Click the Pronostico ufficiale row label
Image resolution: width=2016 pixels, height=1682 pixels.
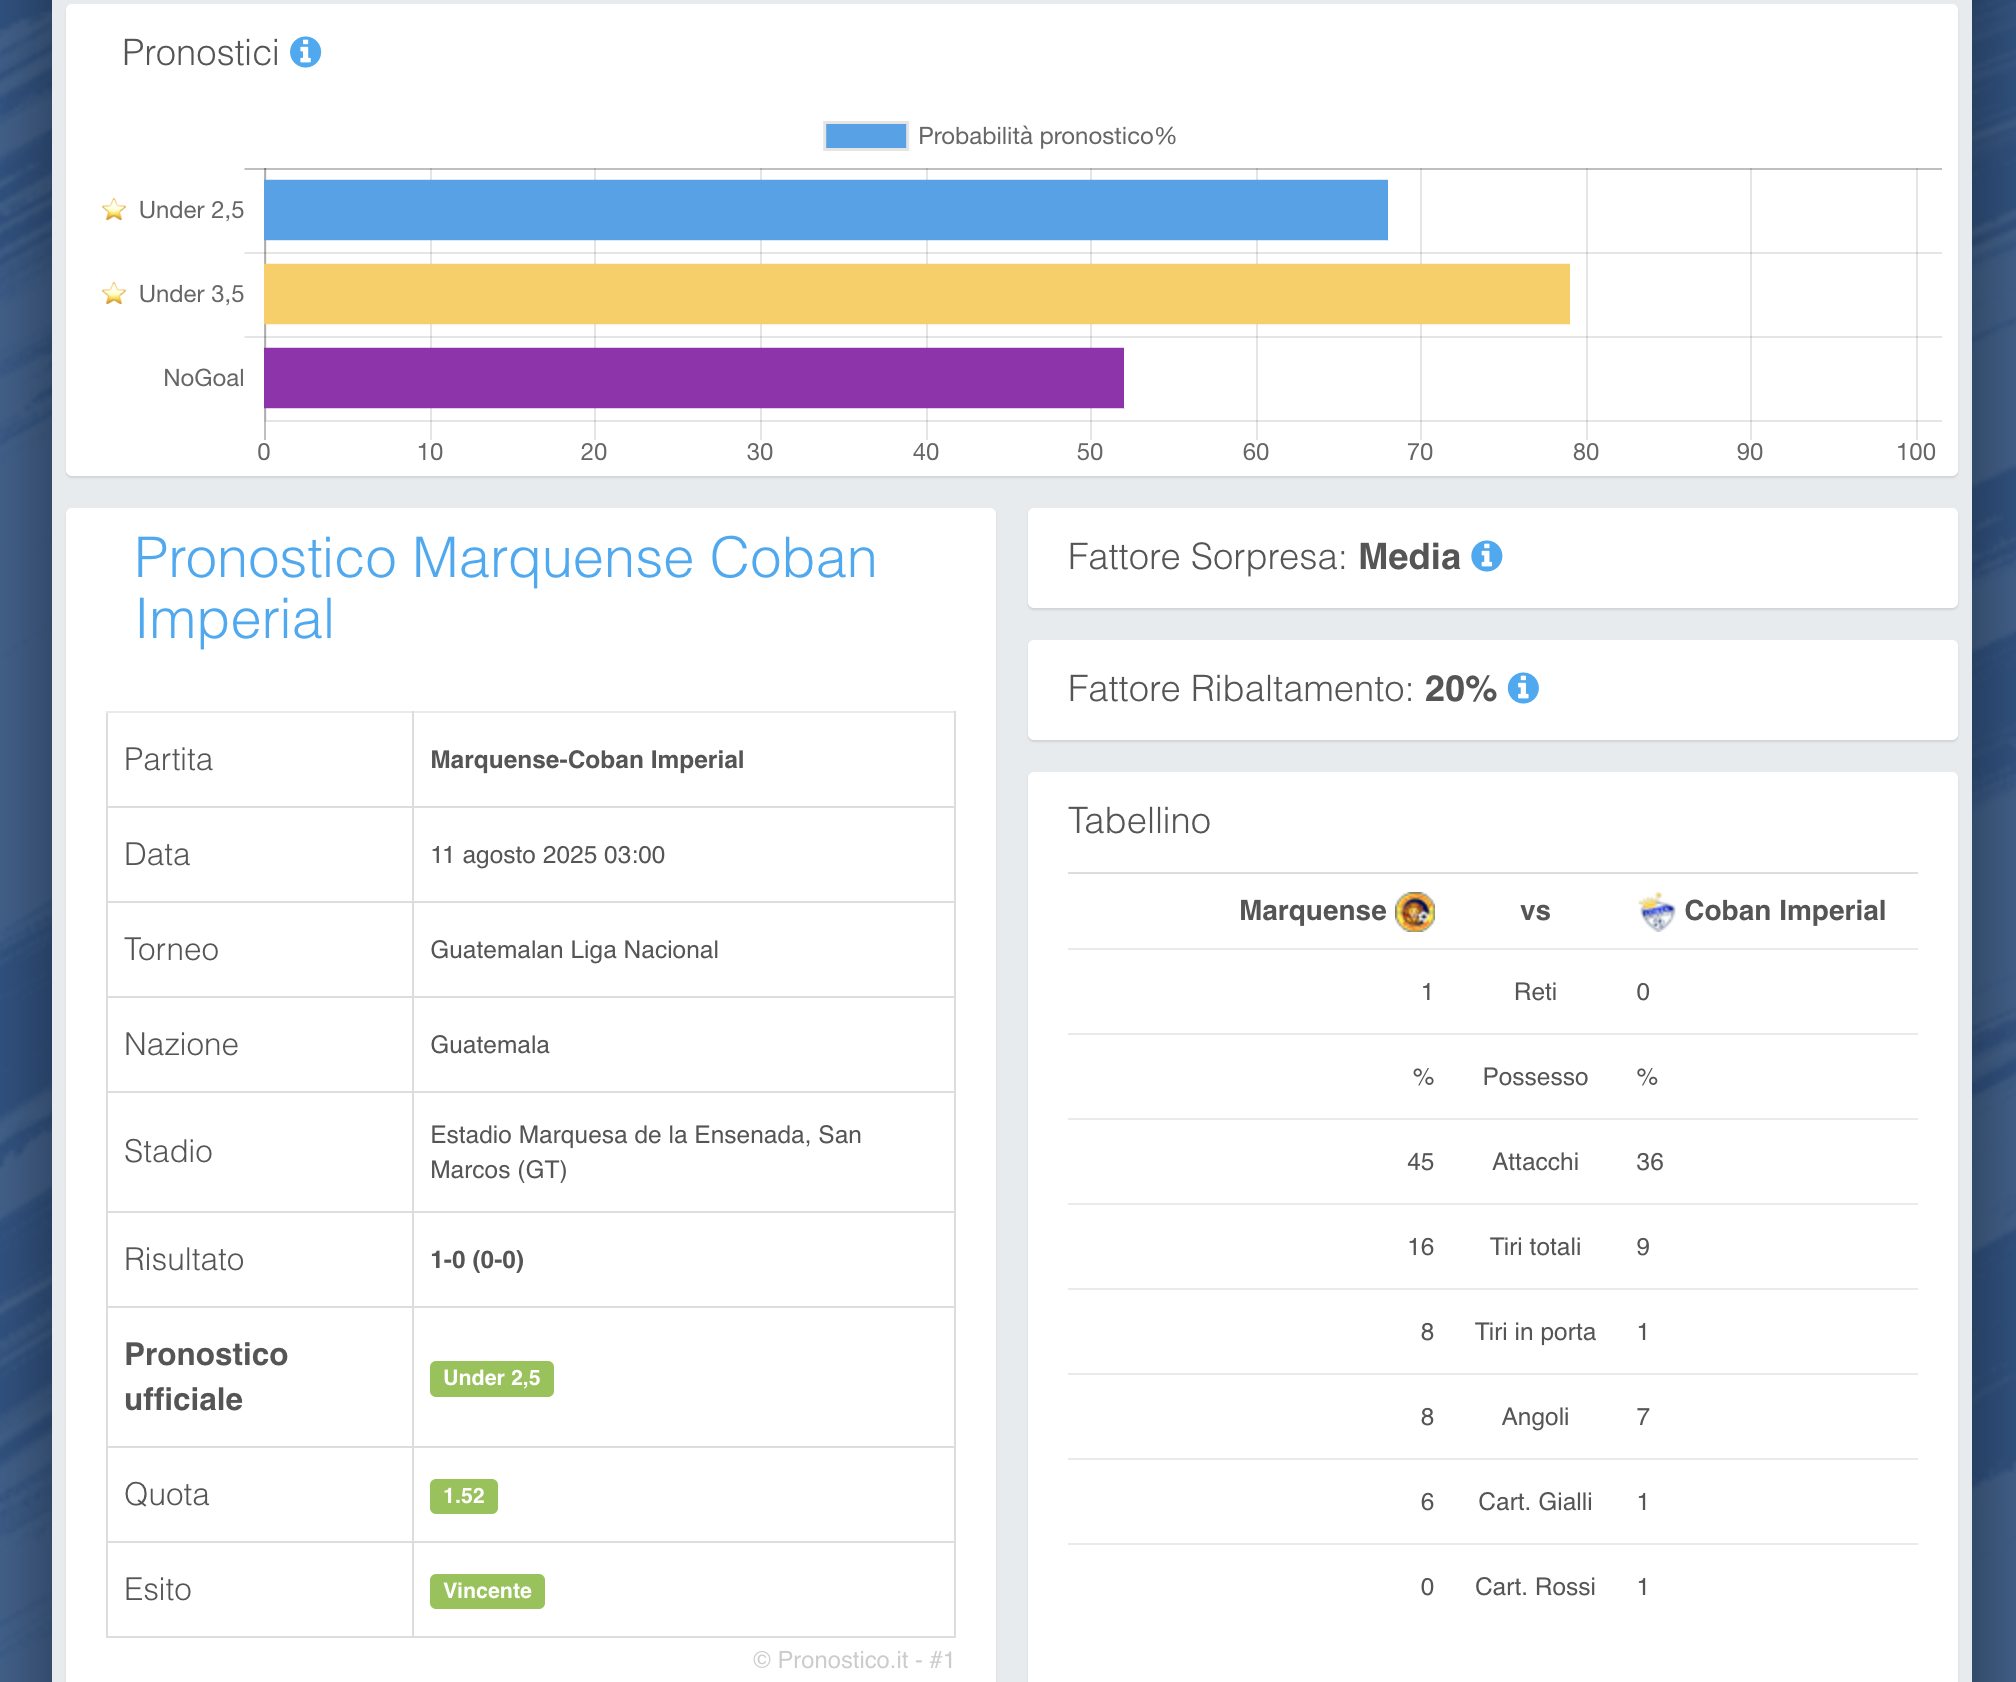pyautogui.click(x=206, y=1376)
